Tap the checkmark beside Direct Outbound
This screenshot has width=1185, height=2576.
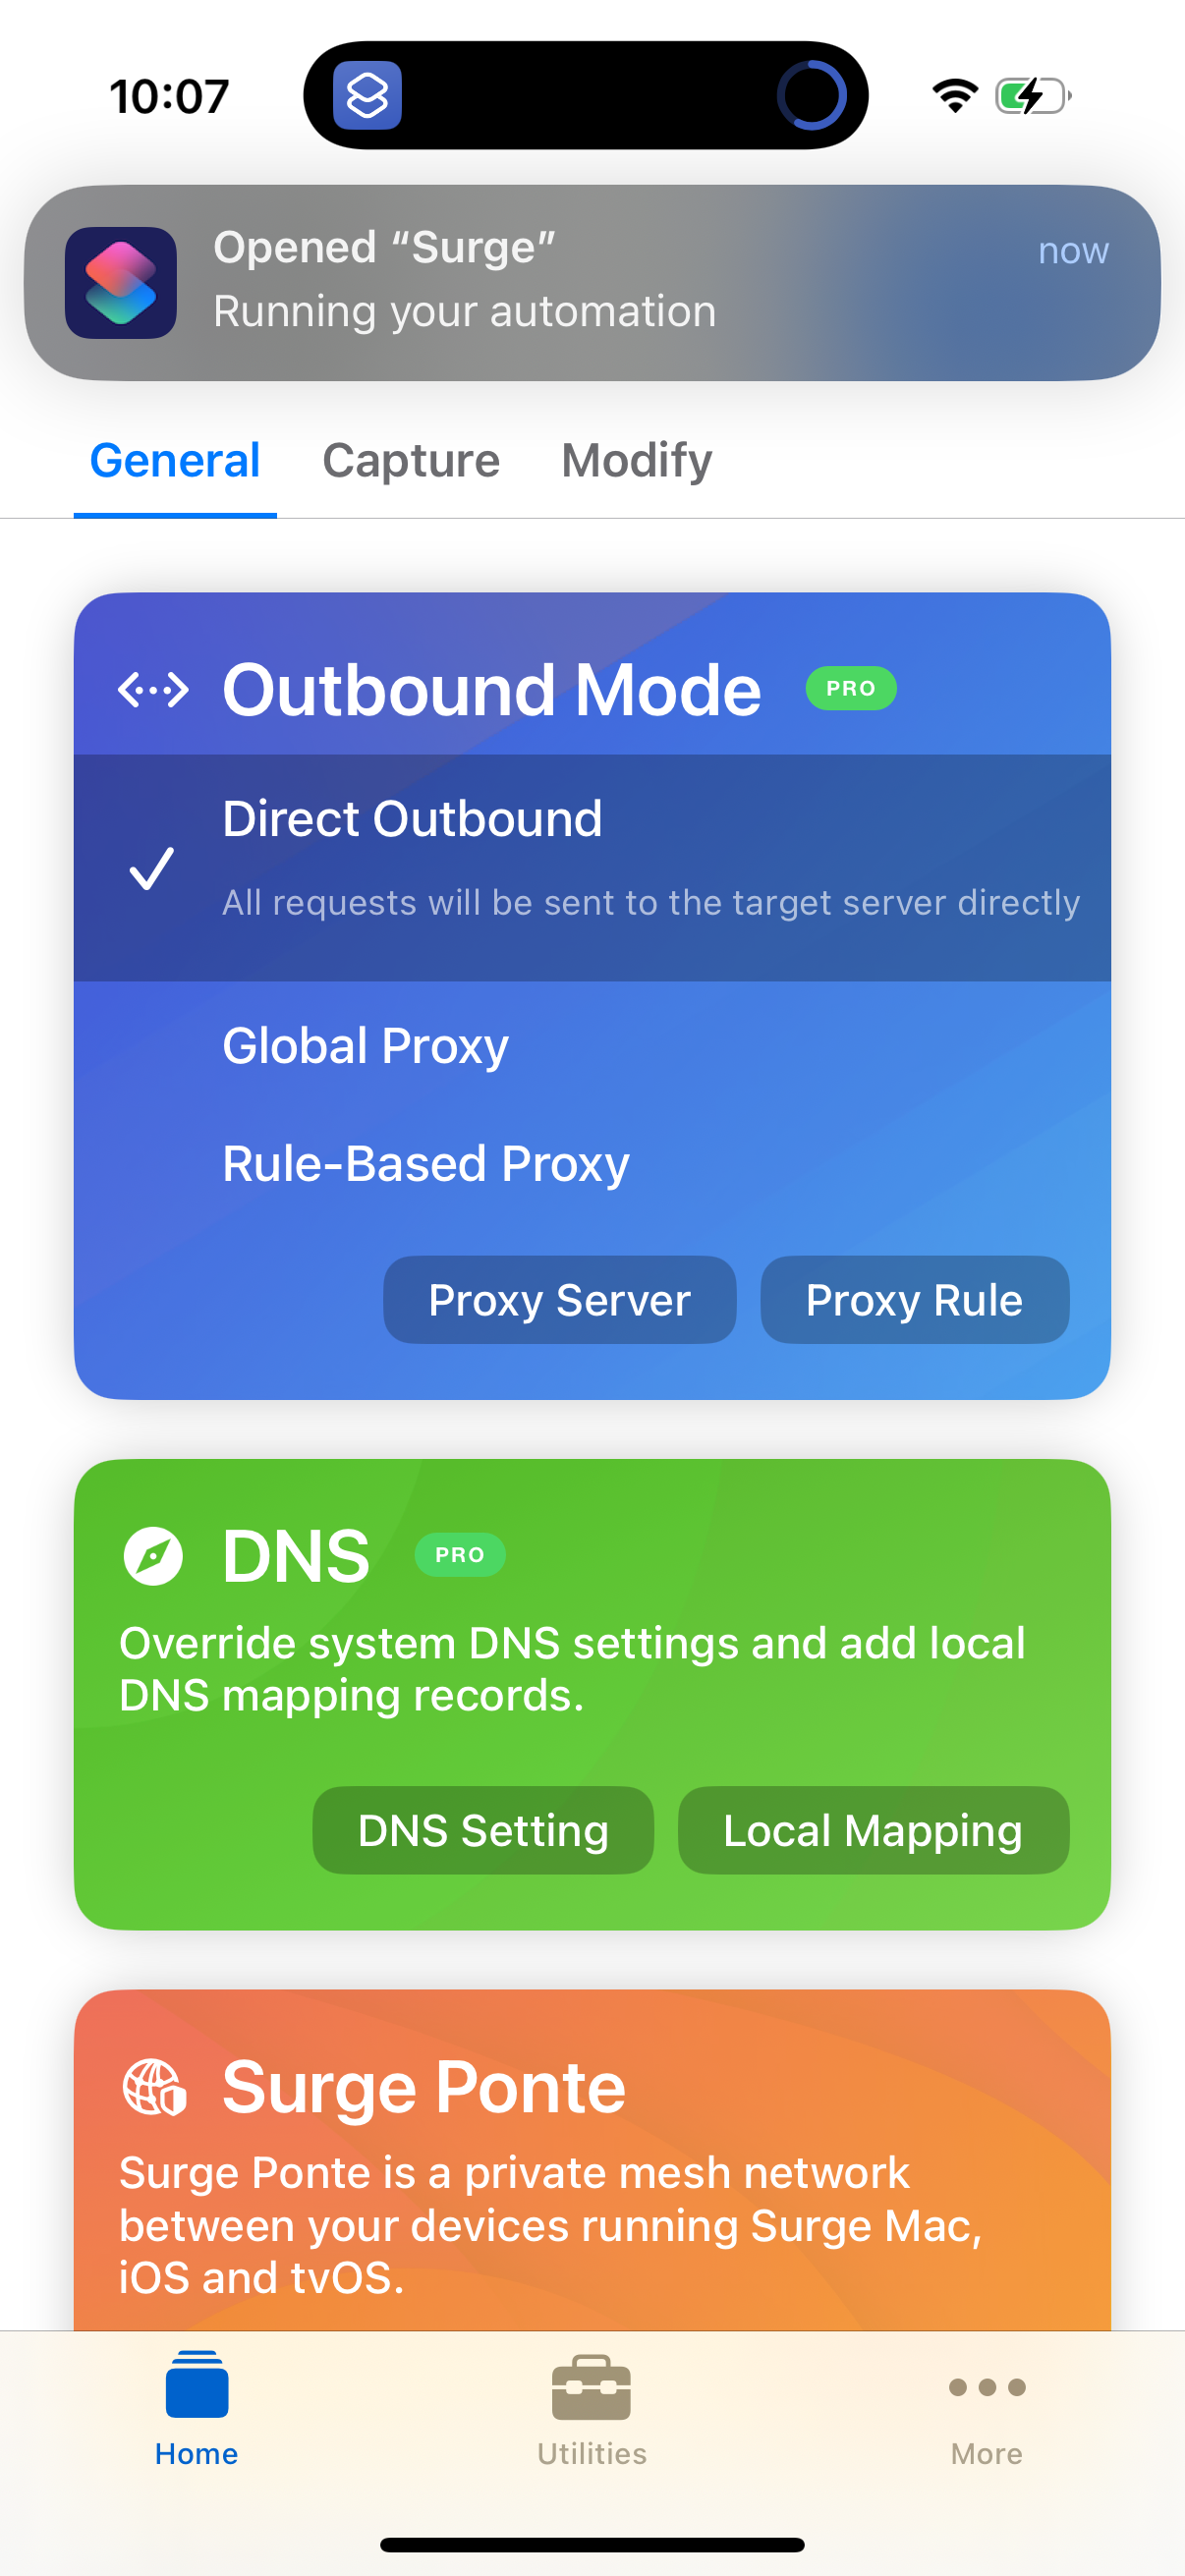[152, 868]
